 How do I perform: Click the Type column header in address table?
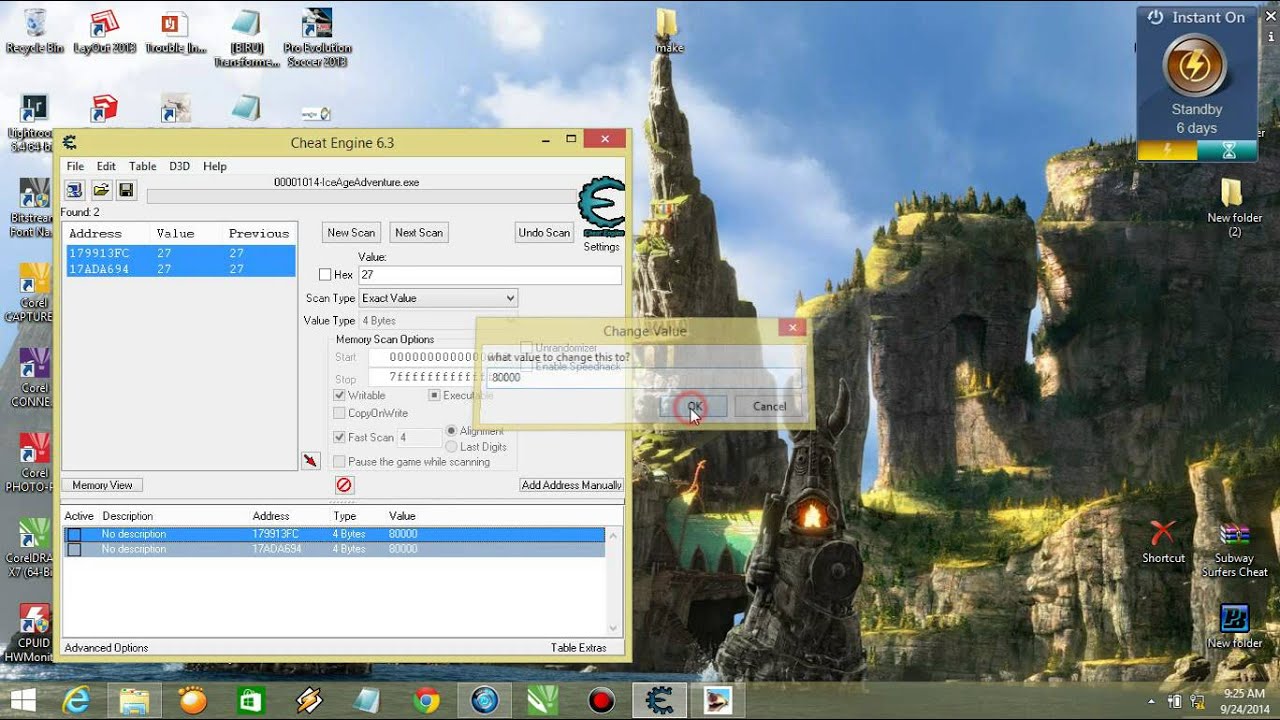click(x=345, y=516)
